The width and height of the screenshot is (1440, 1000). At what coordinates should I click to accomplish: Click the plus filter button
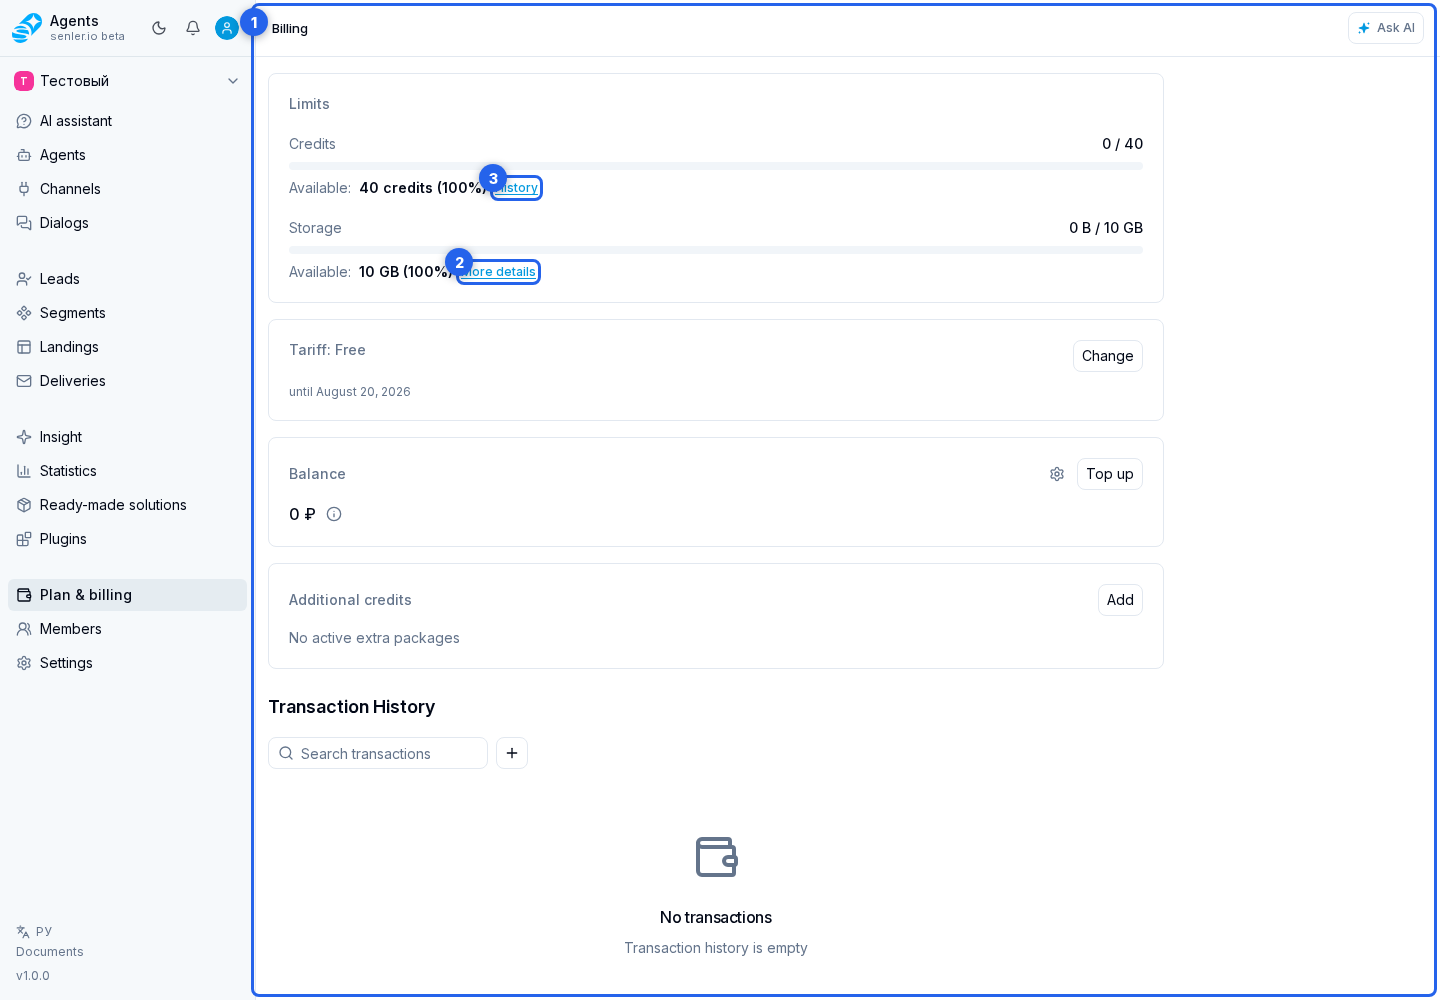click(x=512, y=753)
